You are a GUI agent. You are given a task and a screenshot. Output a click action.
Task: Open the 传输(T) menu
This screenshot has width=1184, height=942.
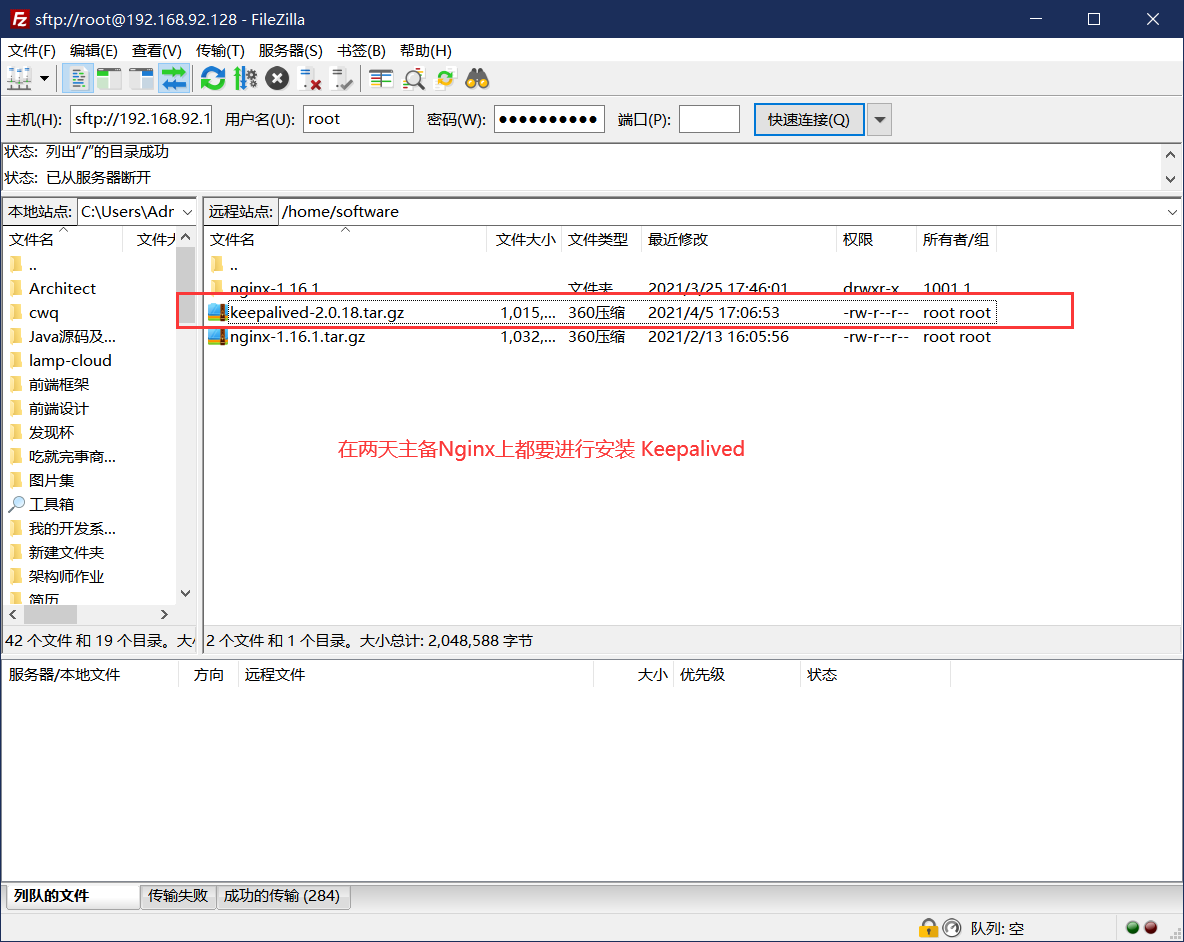[220, 51]
